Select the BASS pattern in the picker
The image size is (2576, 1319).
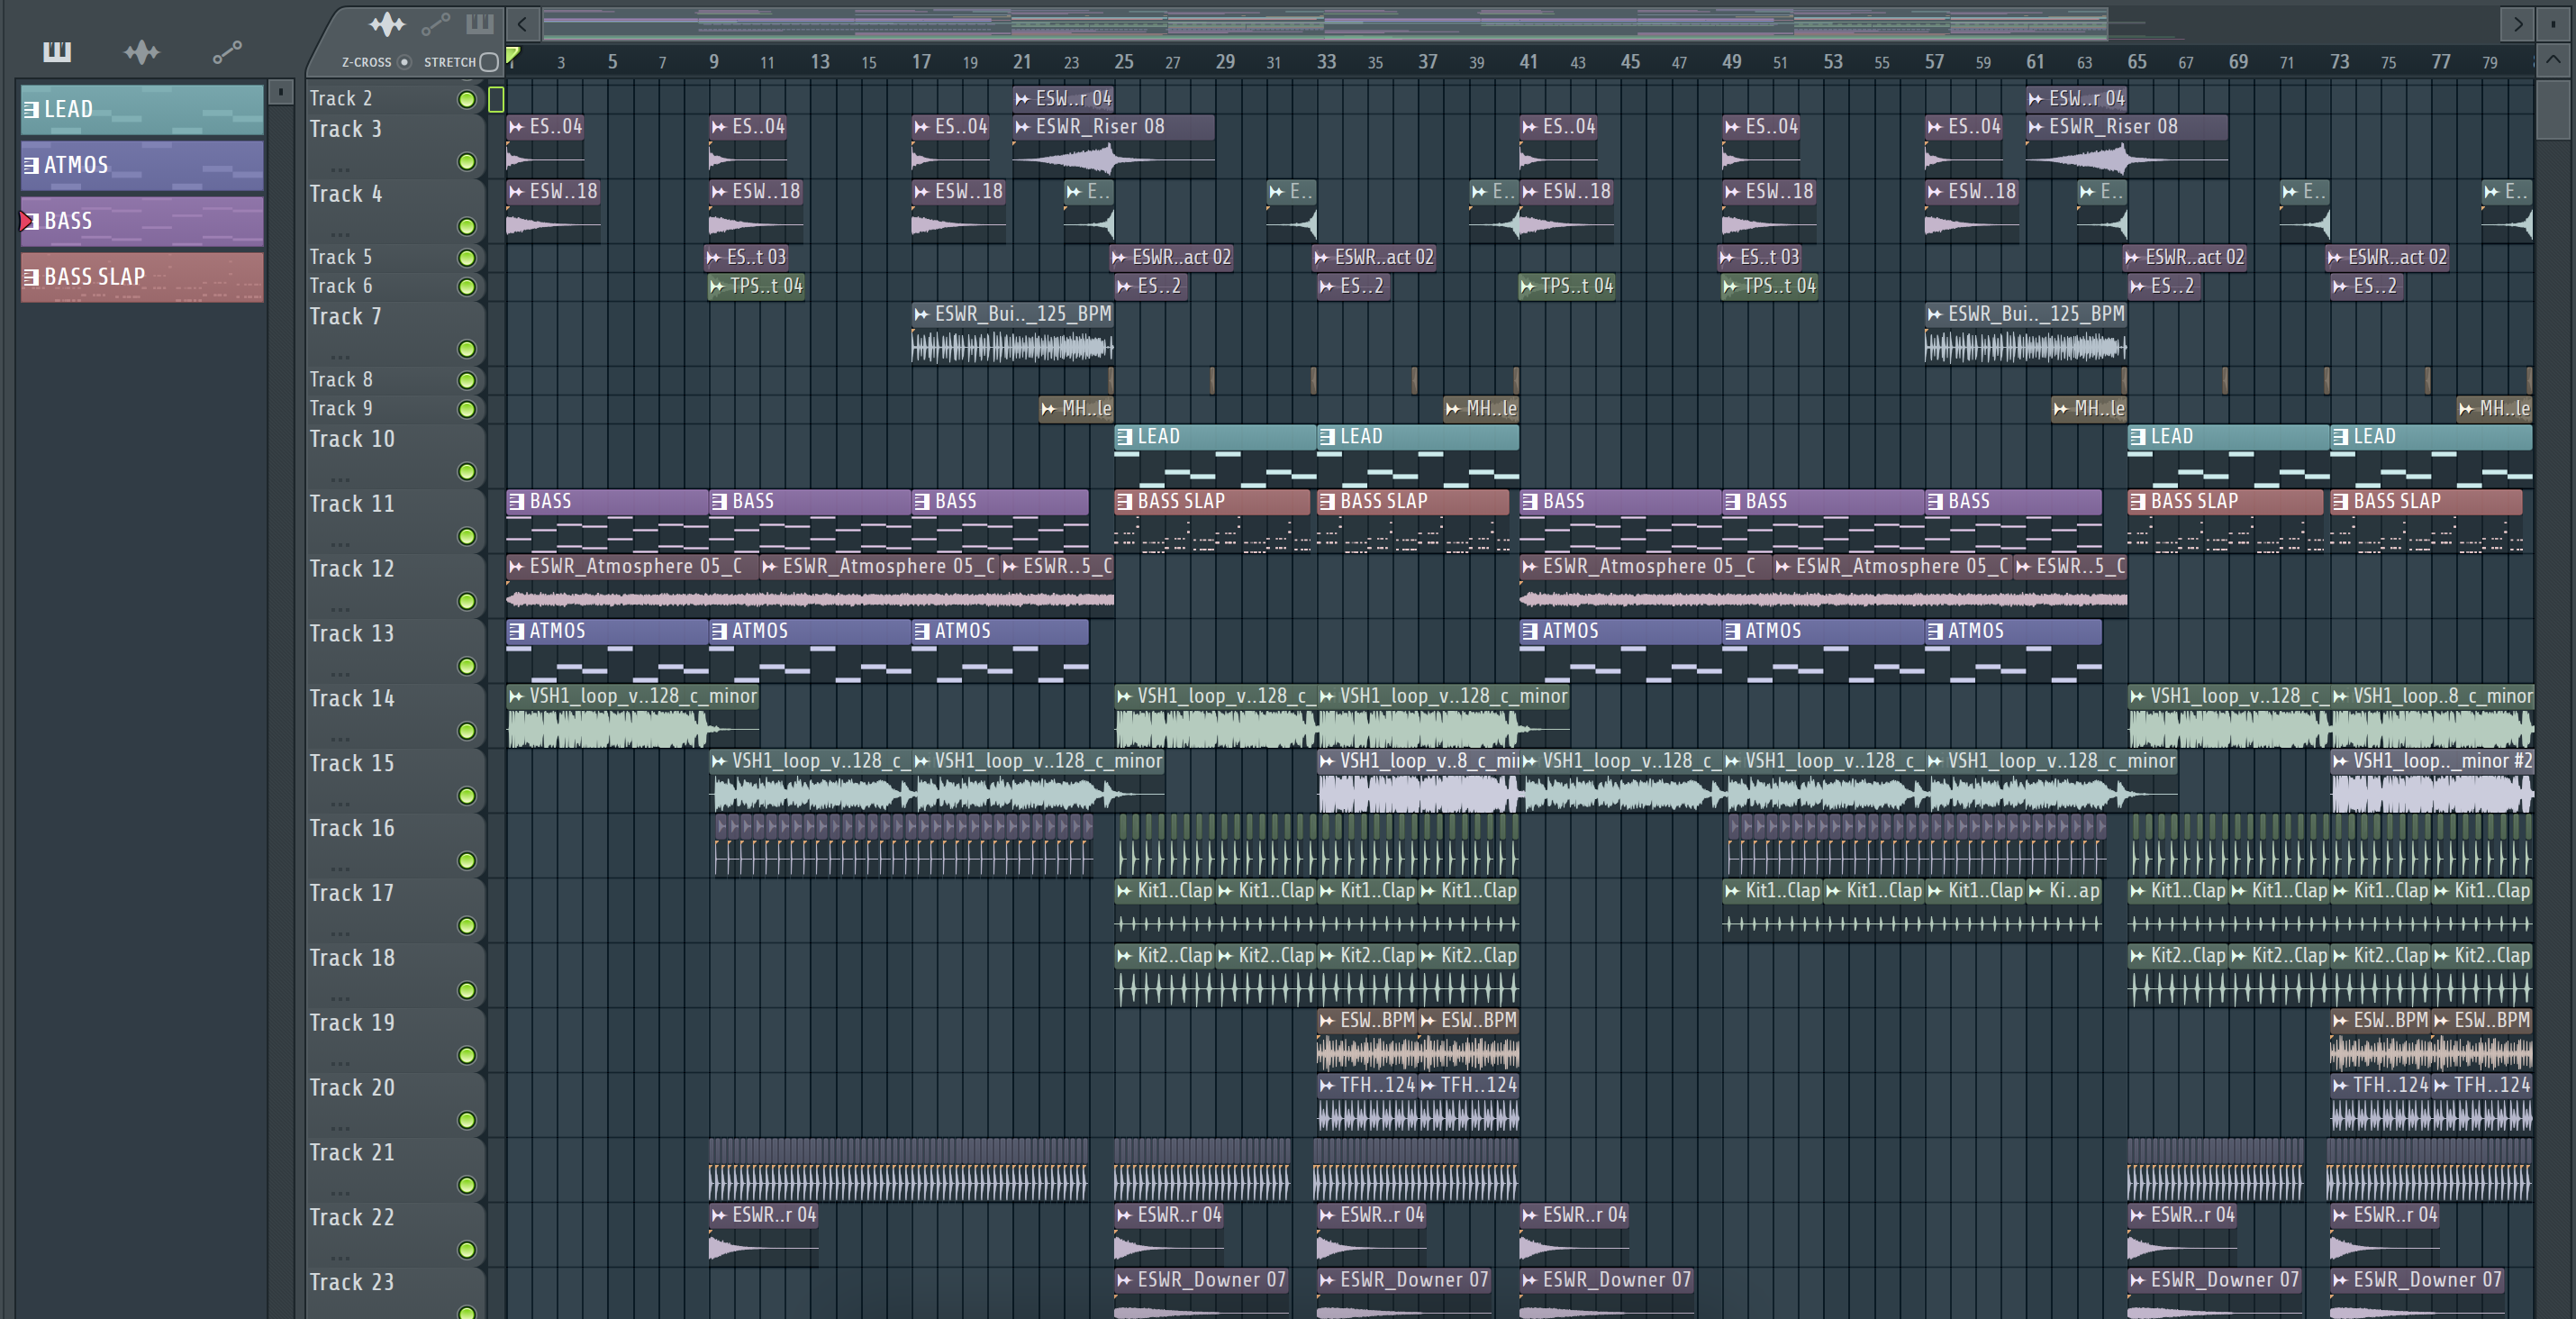[x=142, y=222]
